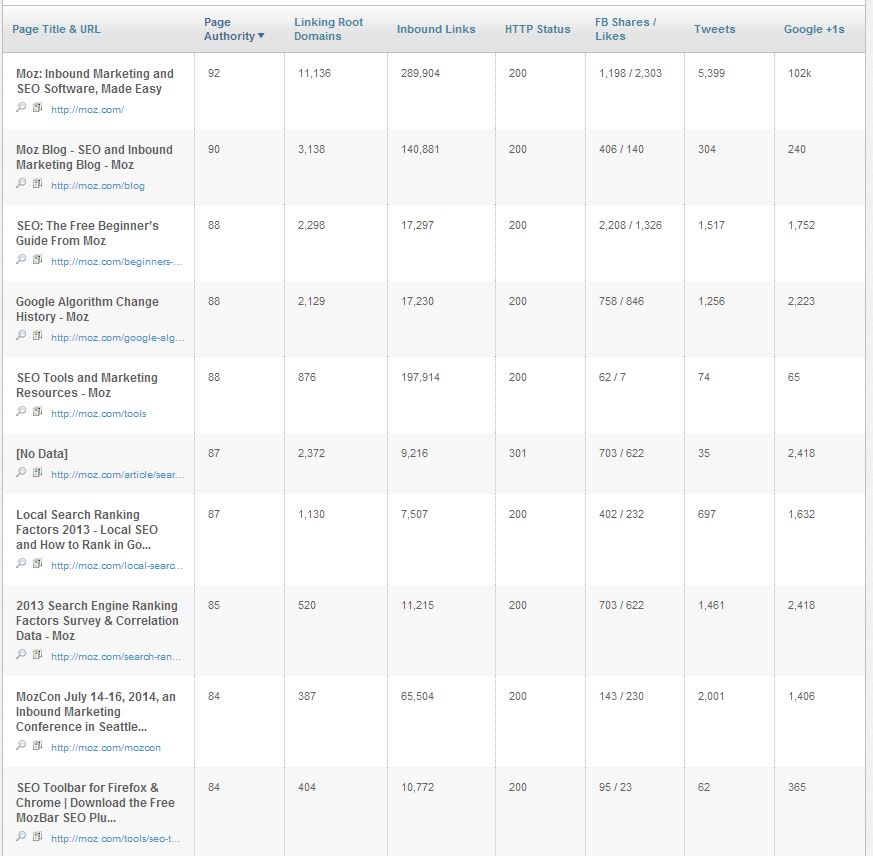This screenshot has width=873, height=856.
Task: Click page icon beside moz.com/blog URL
Action: coord(37,183)
